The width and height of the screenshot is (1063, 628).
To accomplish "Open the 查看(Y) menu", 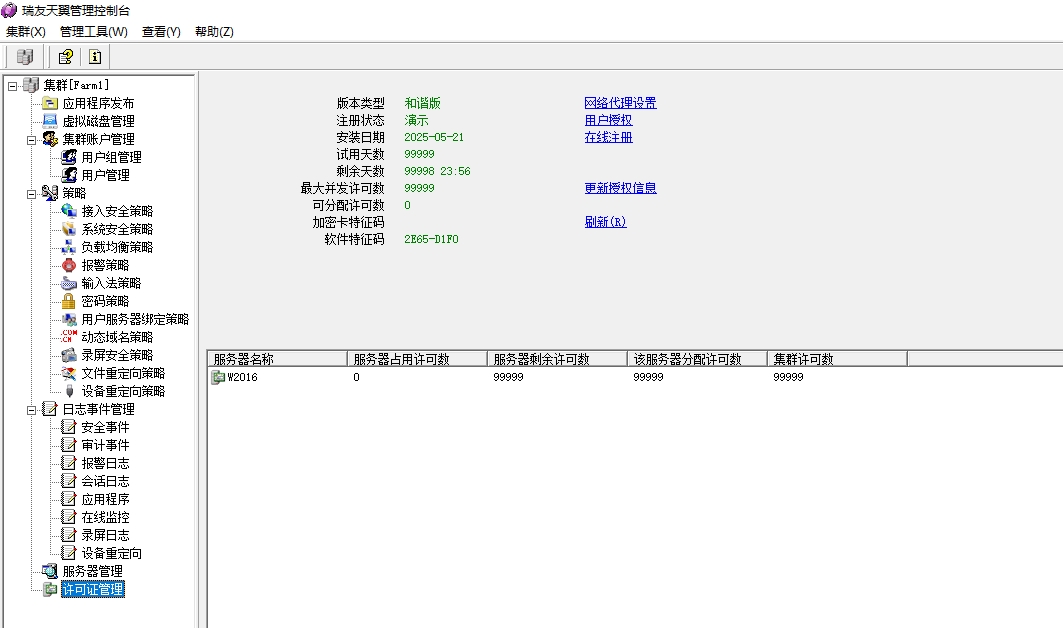I will click(161, 32).
